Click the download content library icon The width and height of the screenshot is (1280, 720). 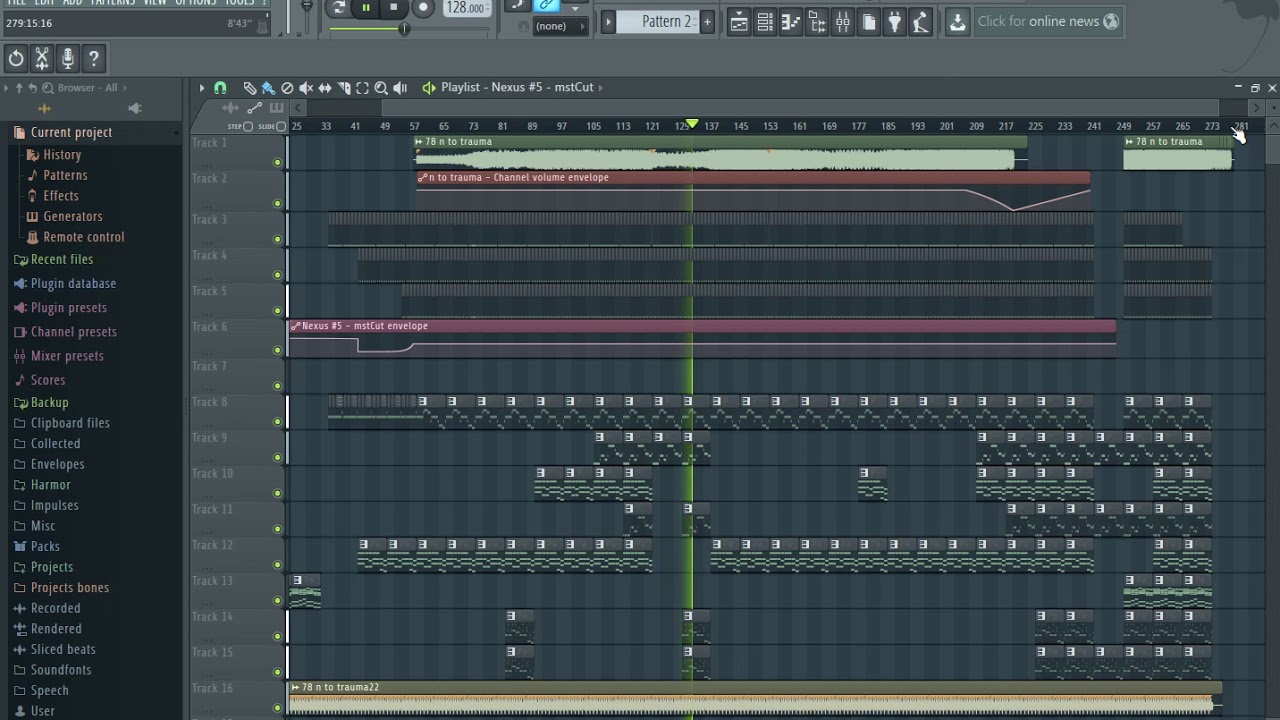(x=957, y=21)
